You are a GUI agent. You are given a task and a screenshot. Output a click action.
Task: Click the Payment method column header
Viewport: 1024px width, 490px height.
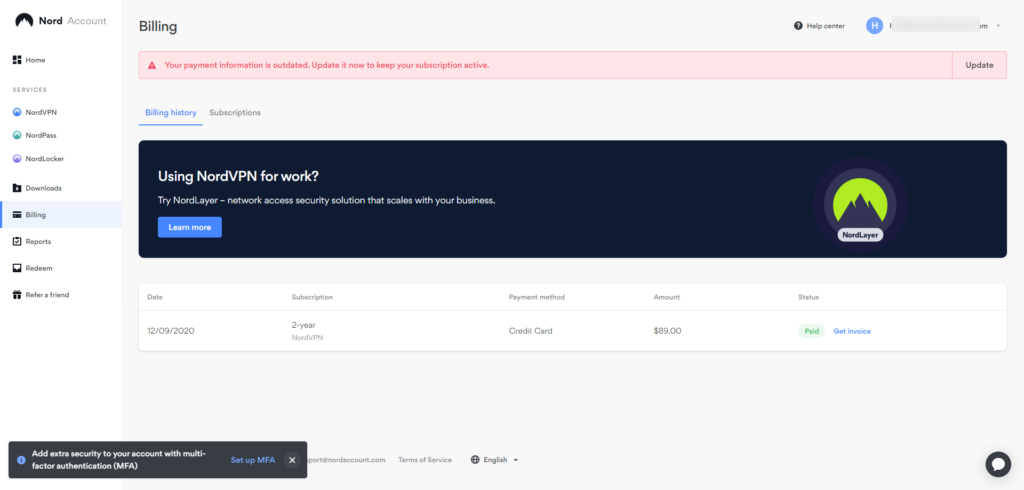coord(536,297)
